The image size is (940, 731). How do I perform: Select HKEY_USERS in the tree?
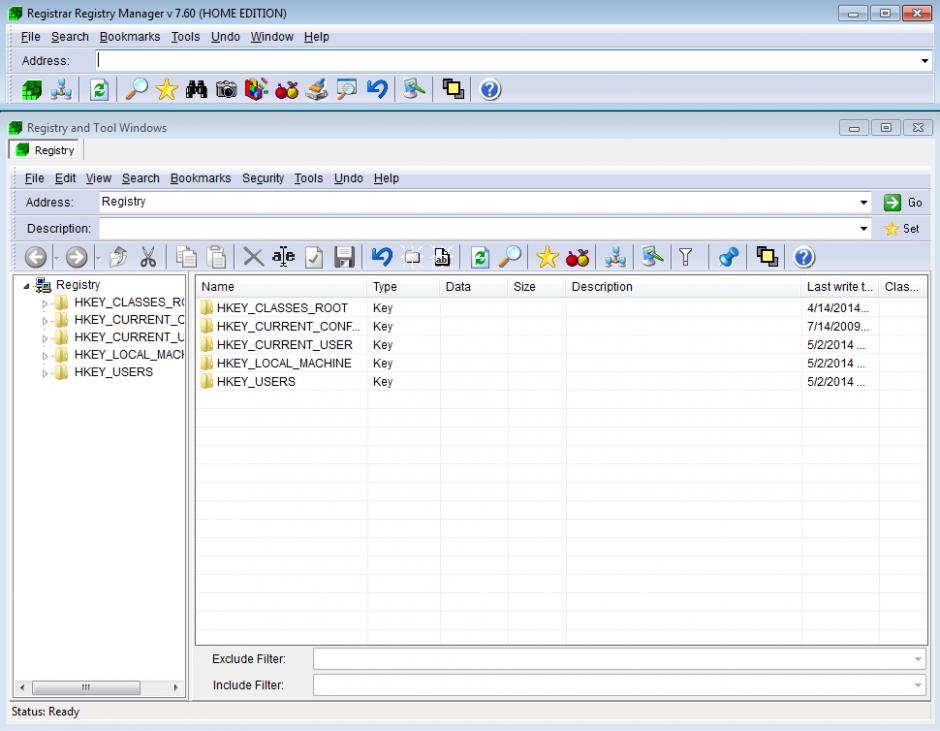113,372
